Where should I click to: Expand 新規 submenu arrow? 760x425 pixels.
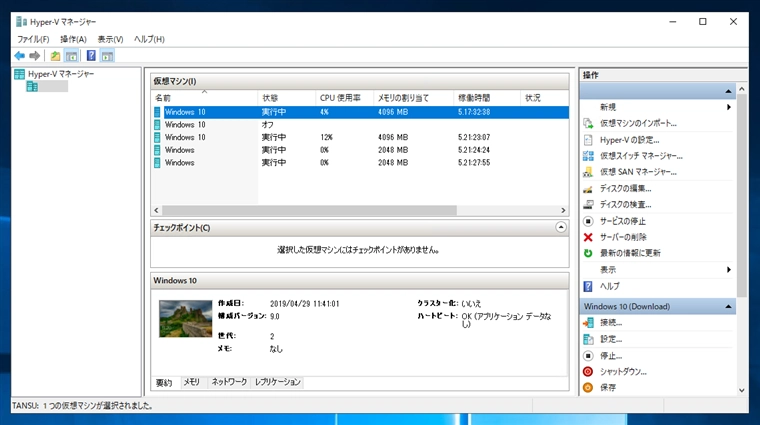pyautogui.click(x=728, y=107)
